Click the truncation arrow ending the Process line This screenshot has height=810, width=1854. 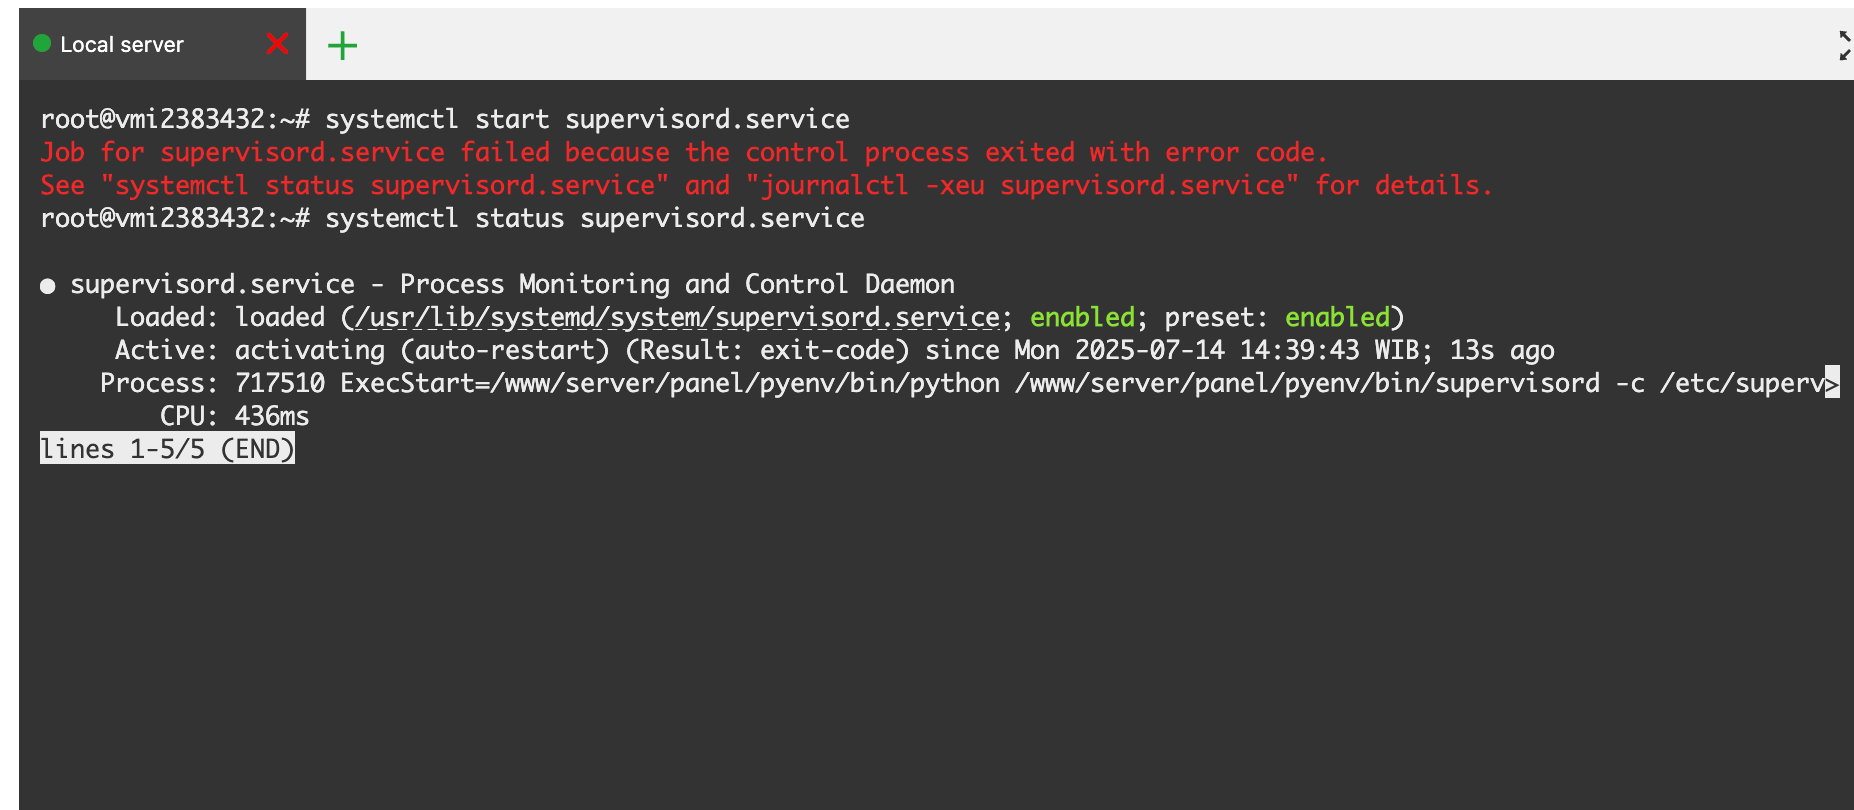click(1831, 383)
